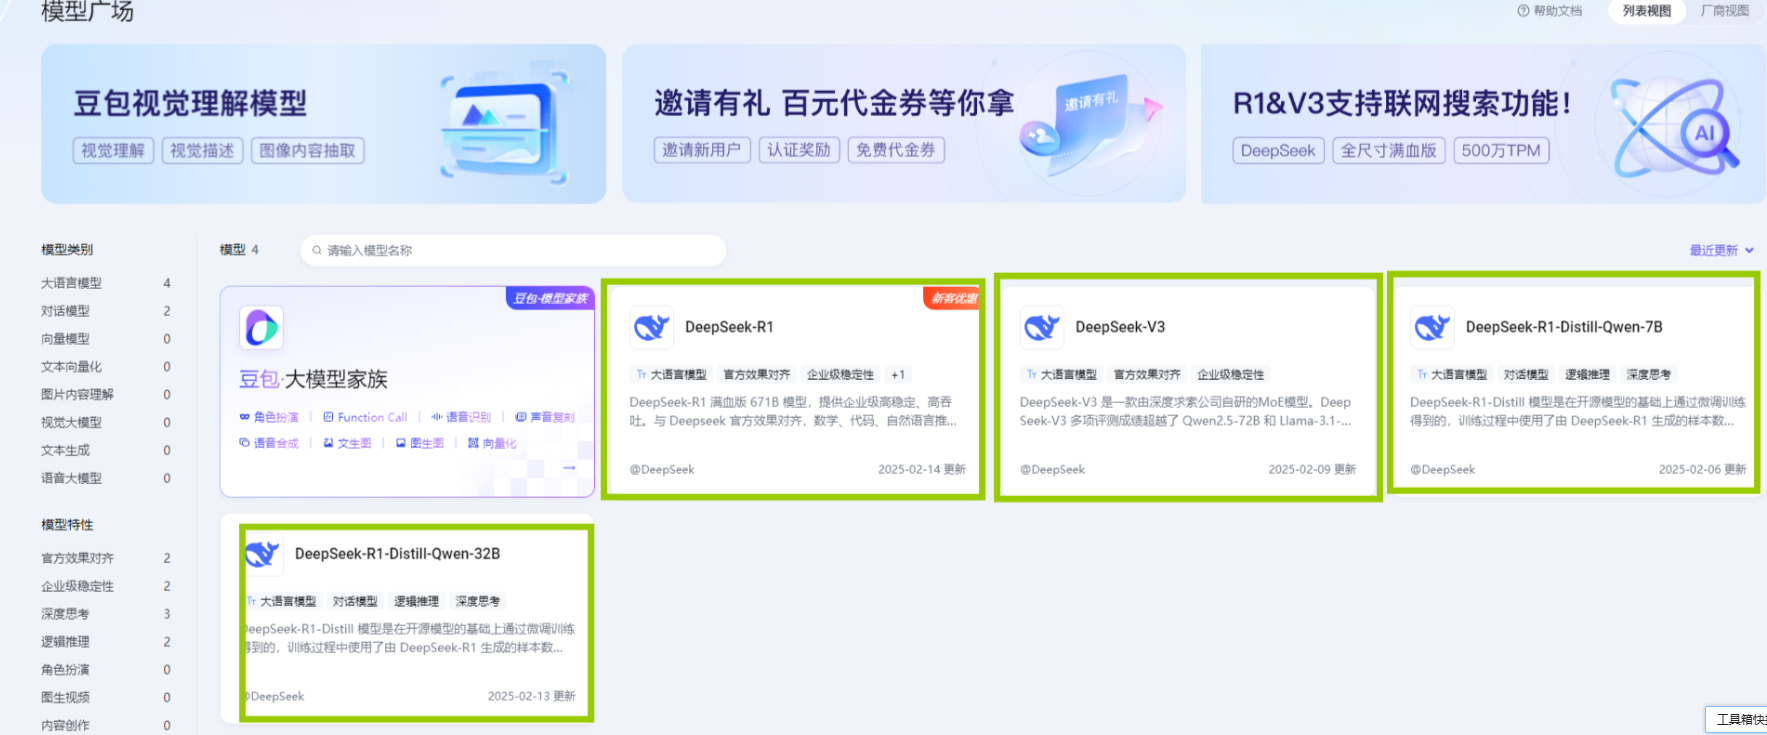Click the 图像内容抽取 banner tag

point(307,150)
